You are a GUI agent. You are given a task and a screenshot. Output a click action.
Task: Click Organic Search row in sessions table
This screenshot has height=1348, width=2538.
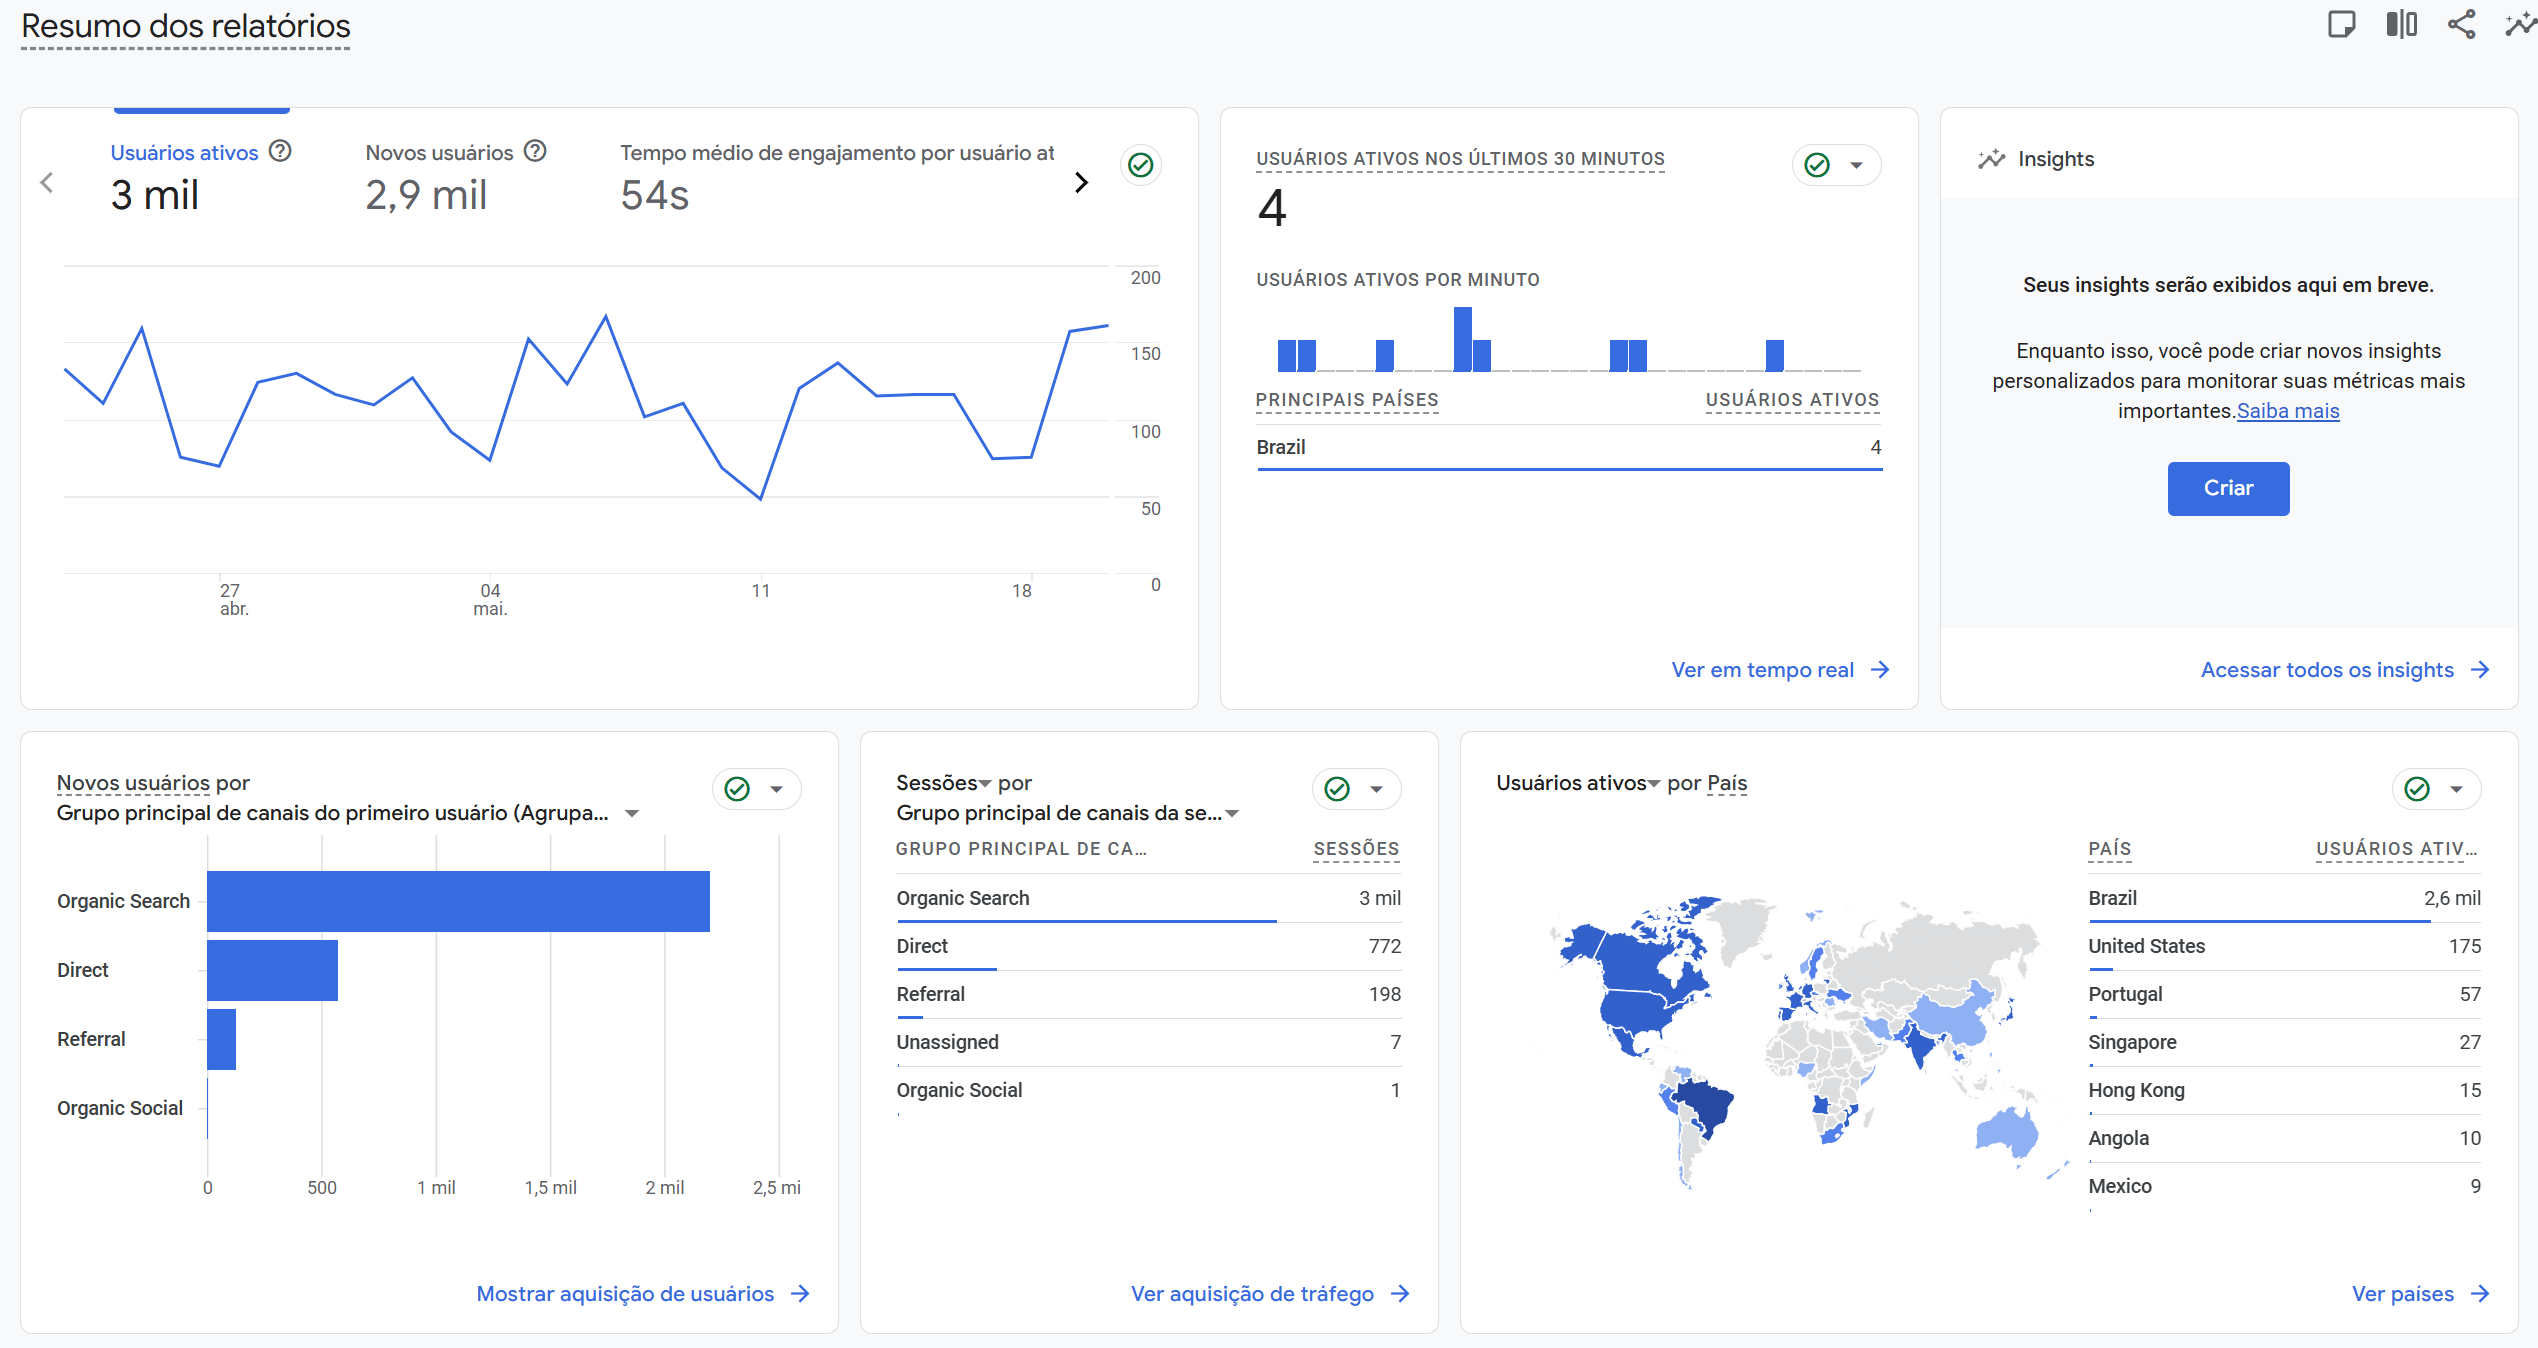click(1148, 898)
